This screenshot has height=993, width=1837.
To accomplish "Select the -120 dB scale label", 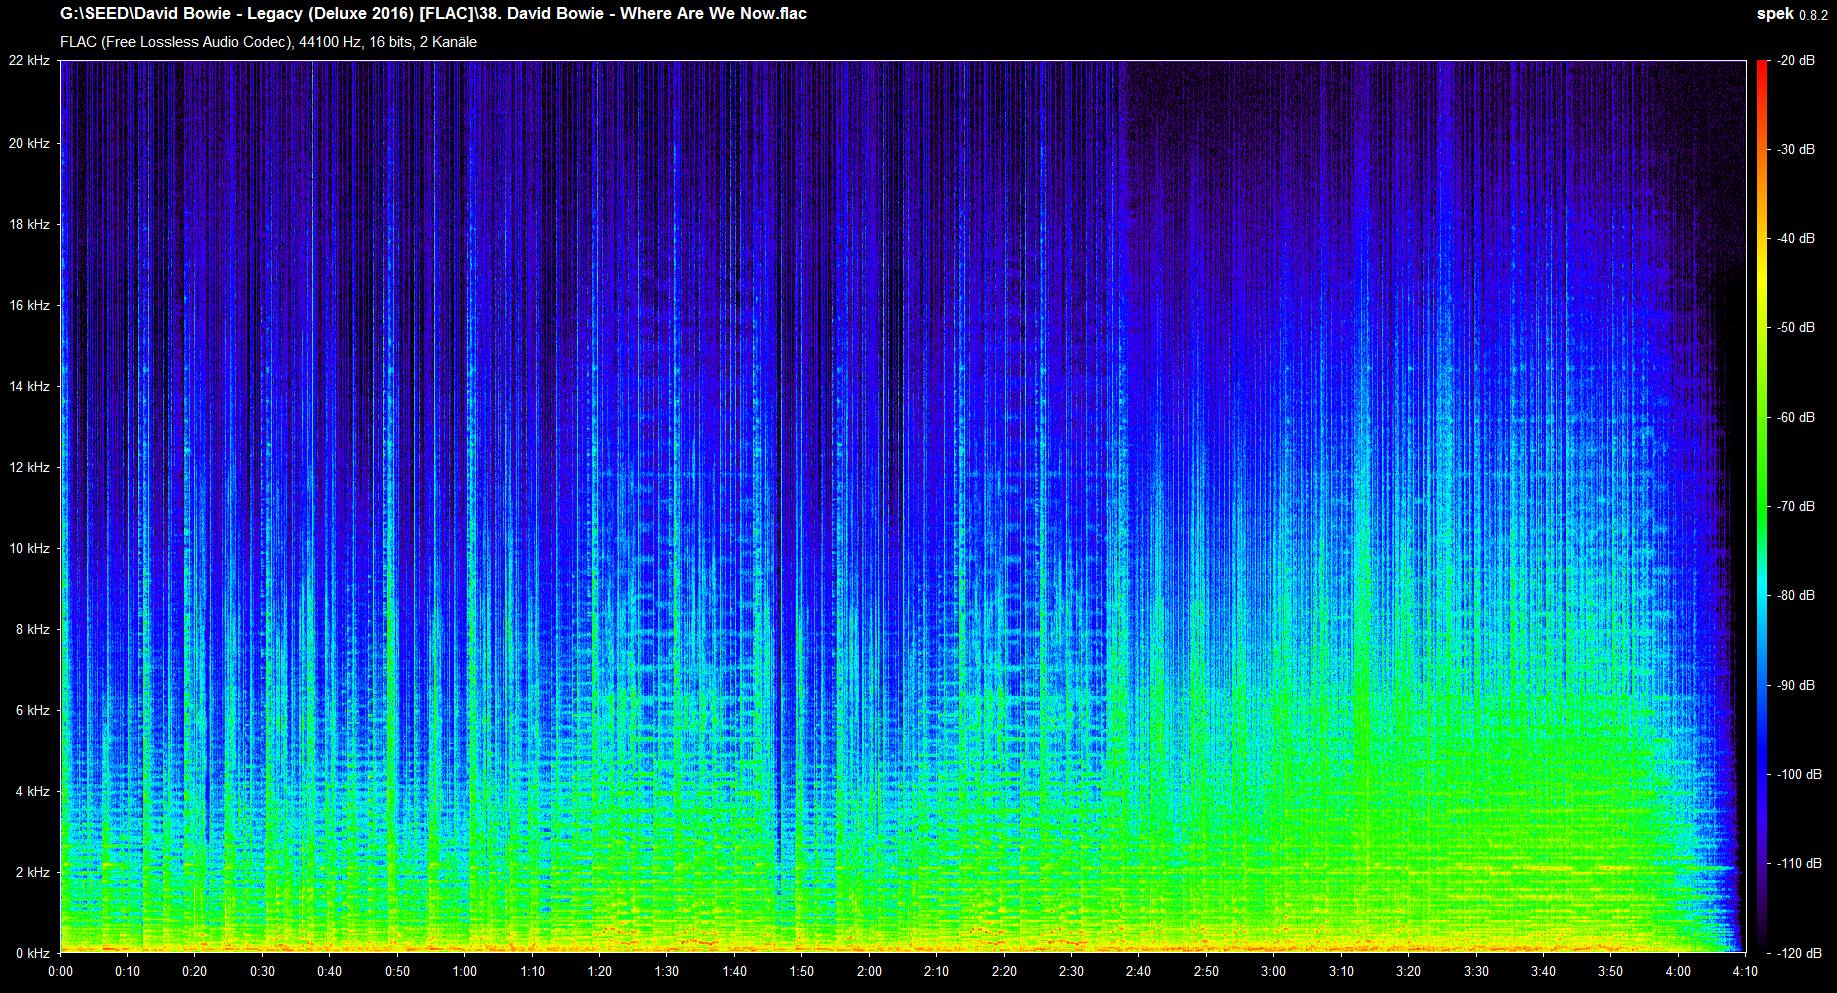I will pos(1798,953).
